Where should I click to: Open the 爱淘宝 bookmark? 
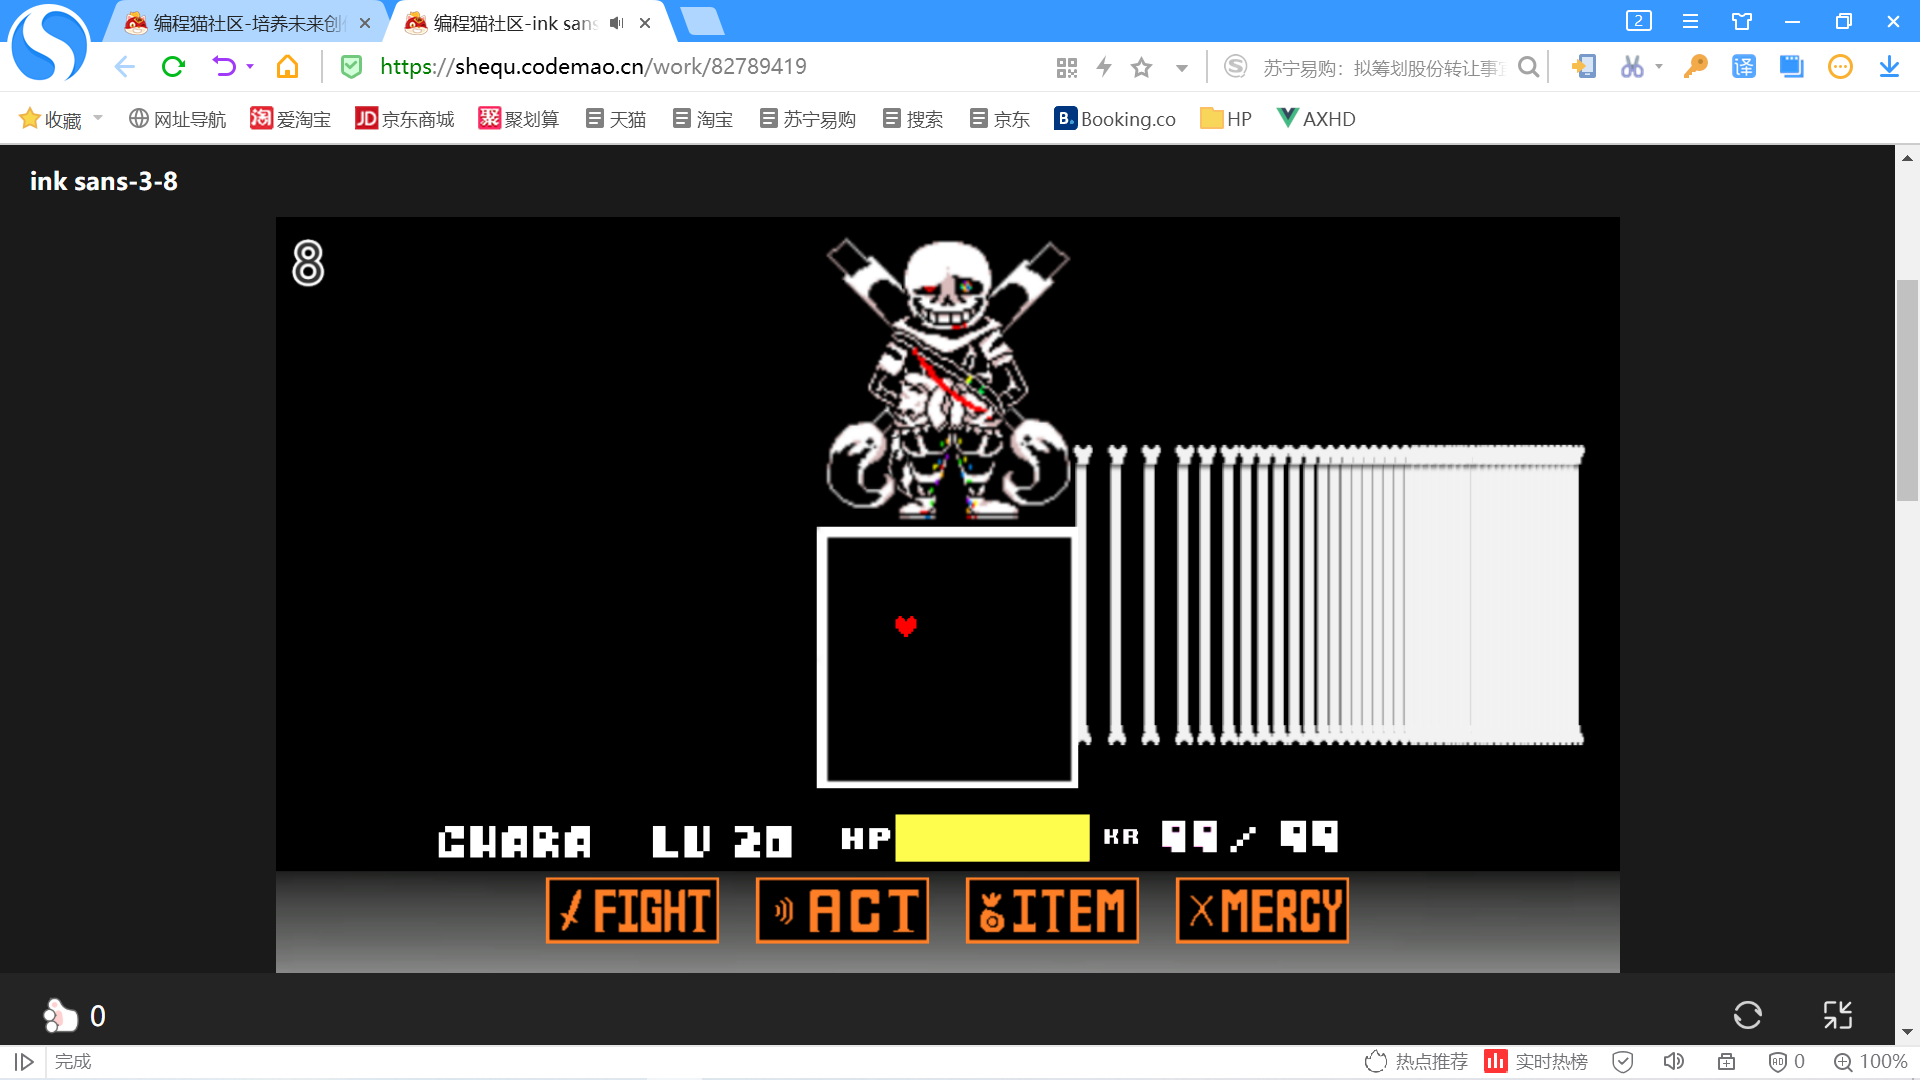(291, 119)
